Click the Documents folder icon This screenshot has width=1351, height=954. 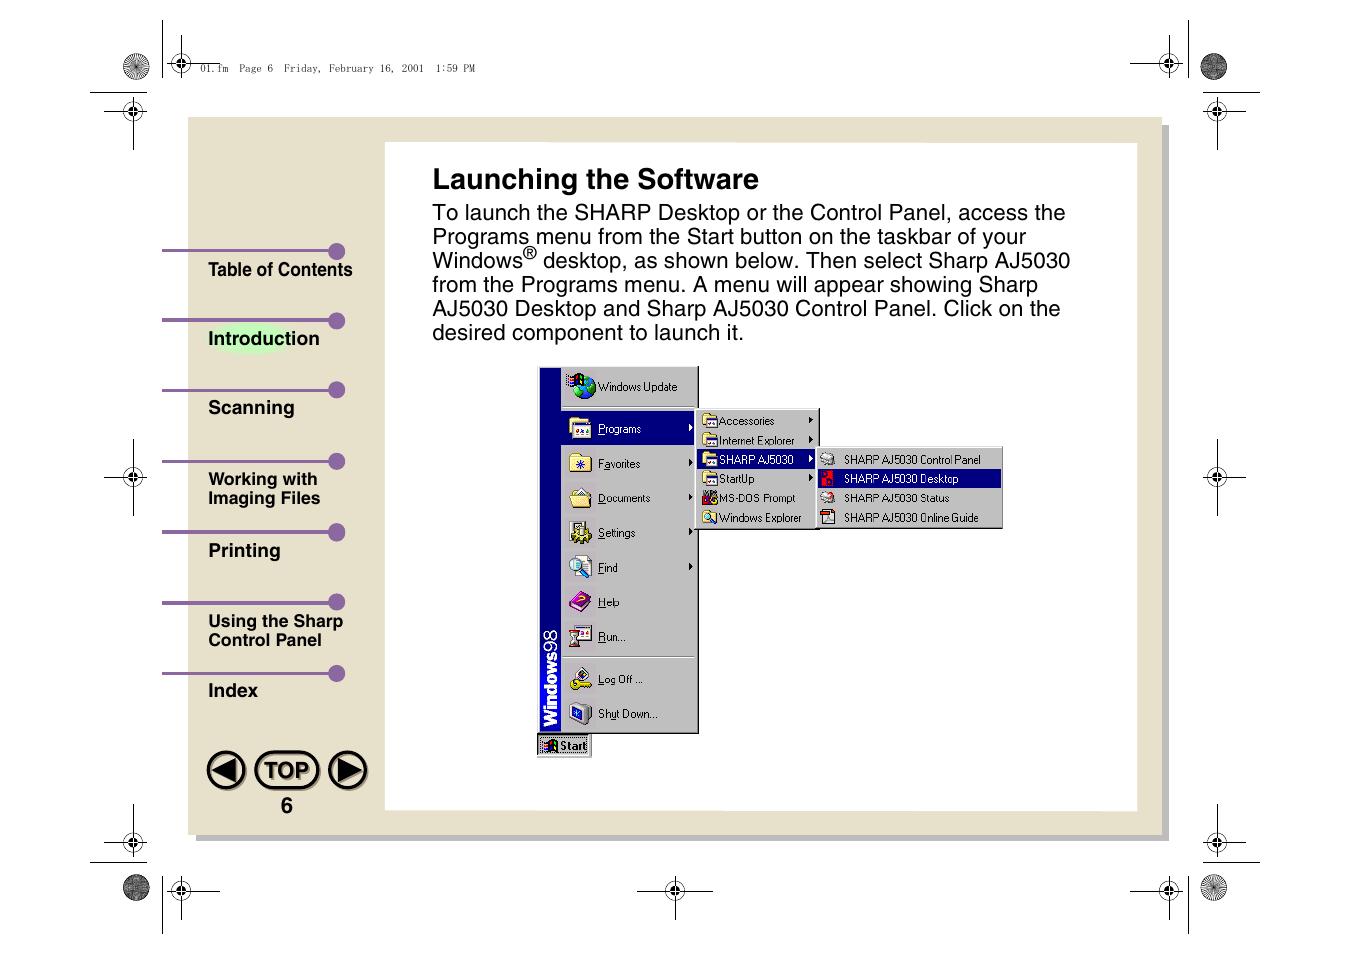tap(580, 498)
